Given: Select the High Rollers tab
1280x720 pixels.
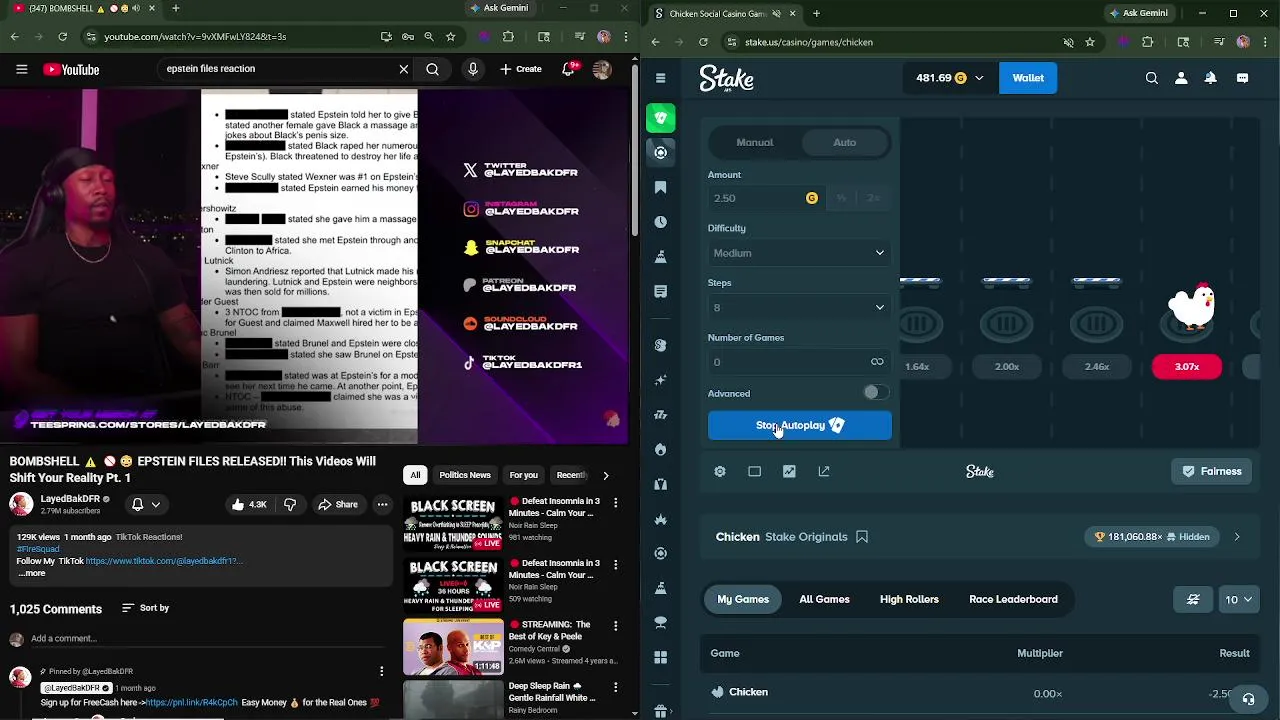Looking at the screenshot, I should click(x=909, y=599).
